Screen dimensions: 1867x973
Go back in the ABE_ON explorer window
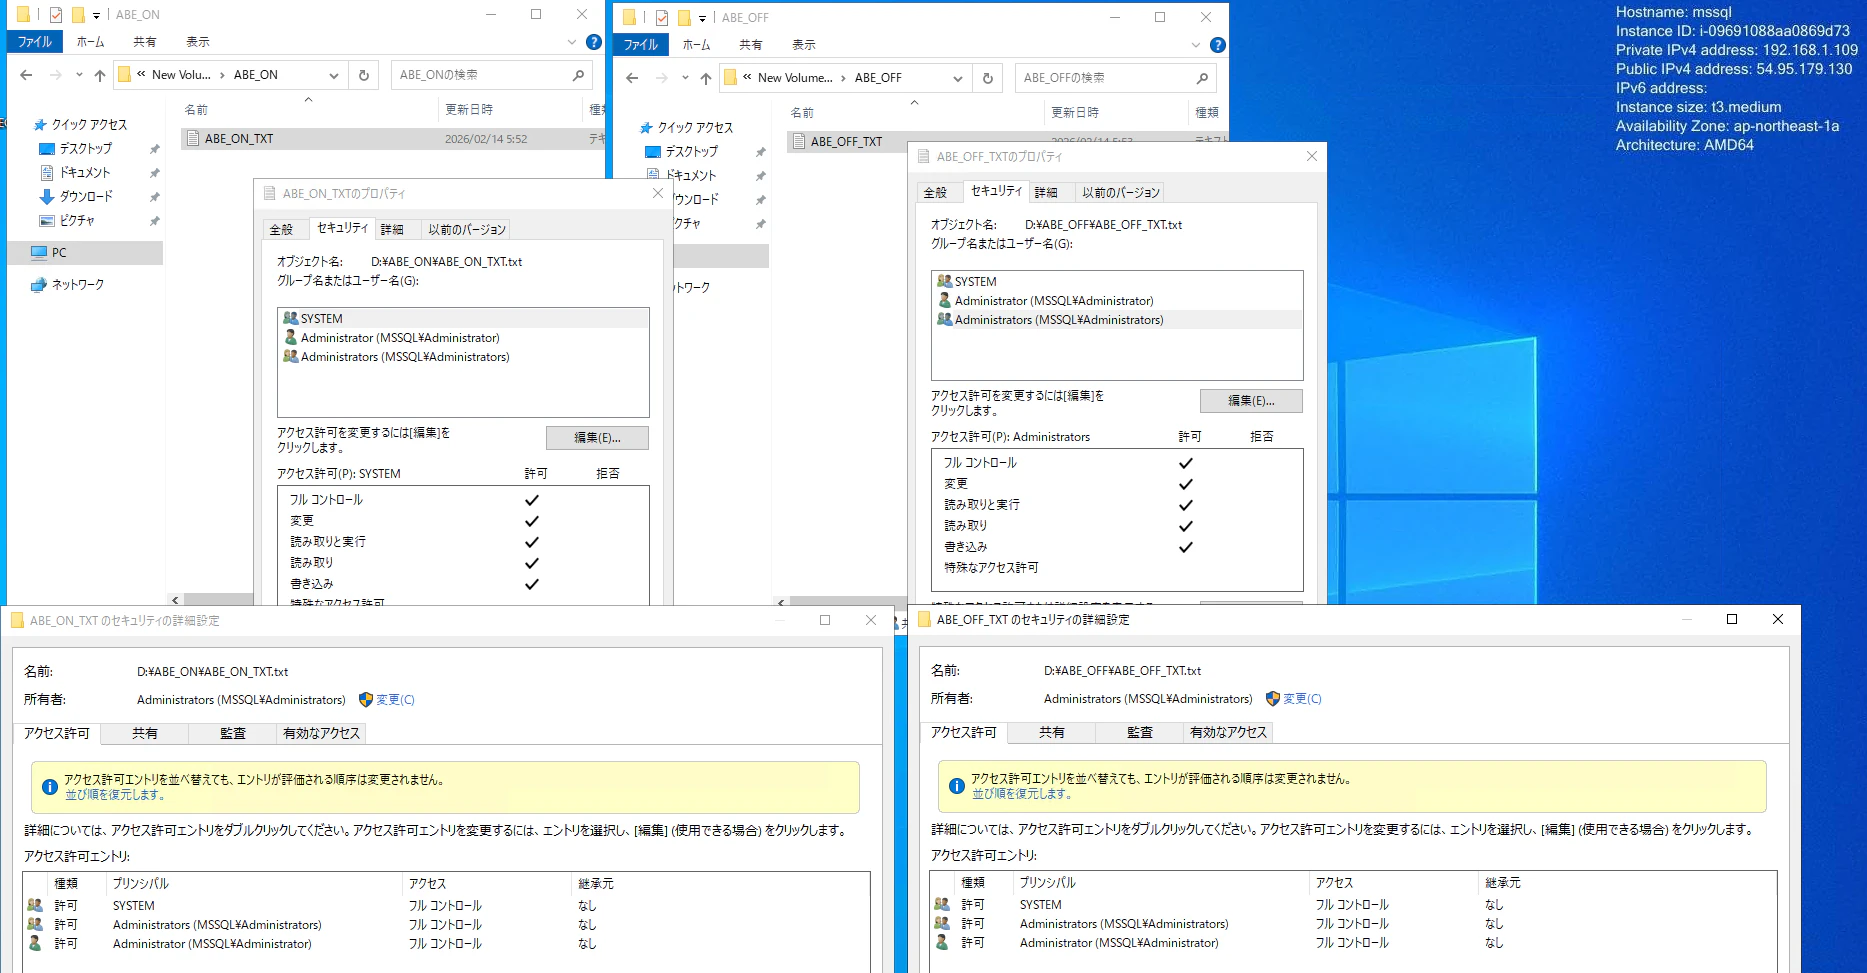[27, 75]
